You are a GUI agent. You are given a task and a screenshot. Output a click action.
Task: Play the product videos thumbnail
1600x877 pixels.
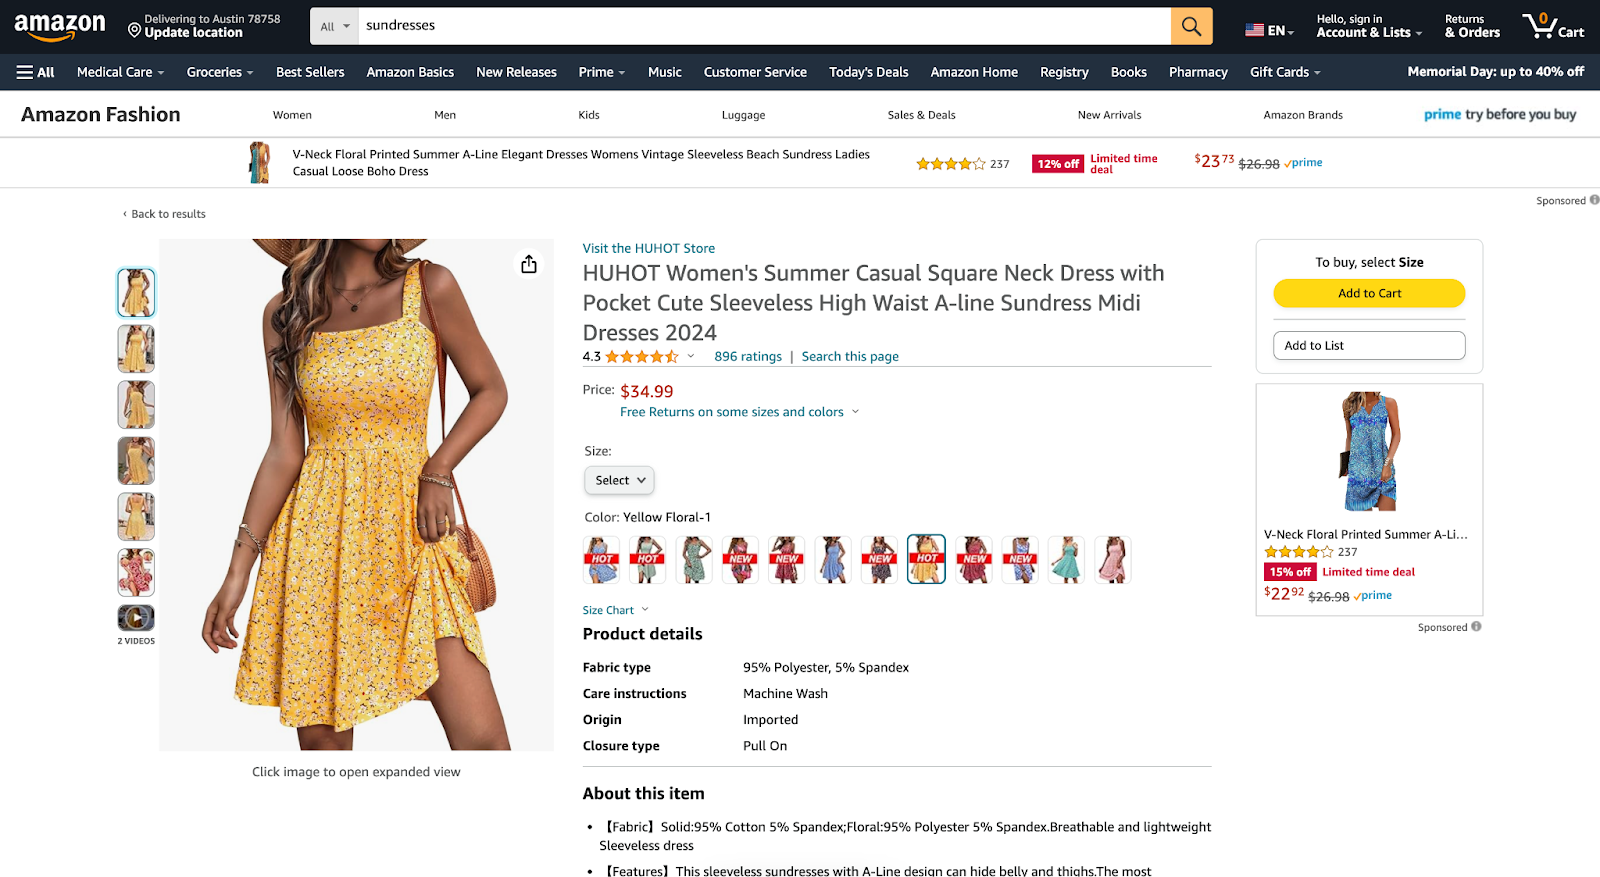point(136,618)
